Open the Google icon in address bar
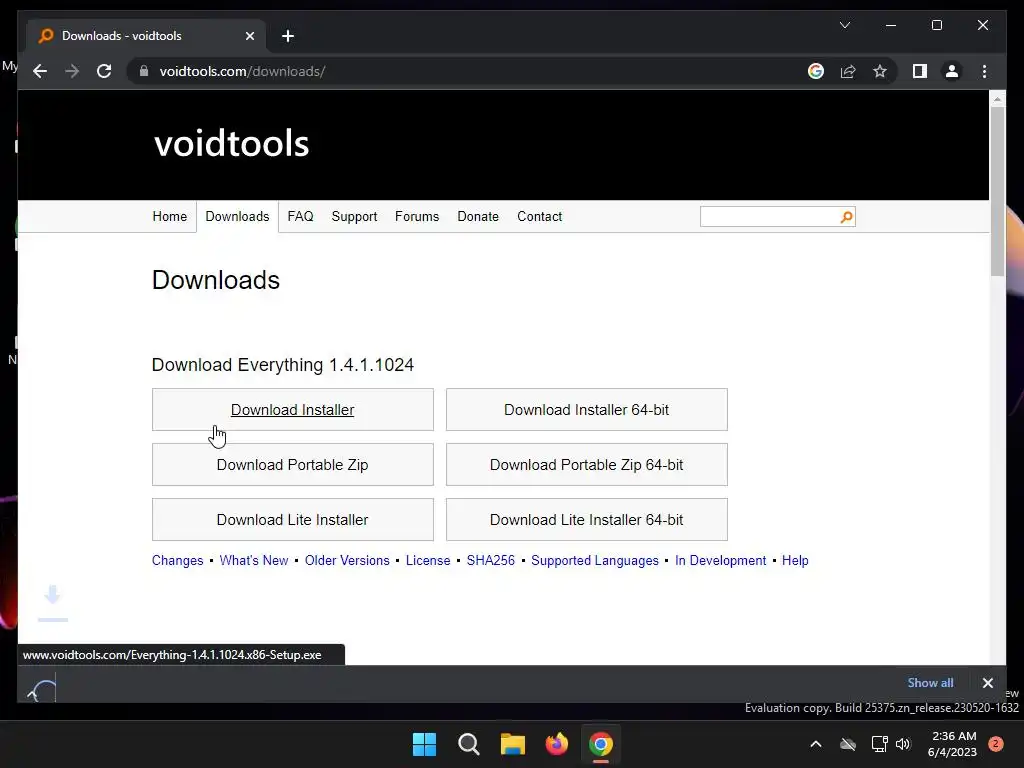 [816, 71]
